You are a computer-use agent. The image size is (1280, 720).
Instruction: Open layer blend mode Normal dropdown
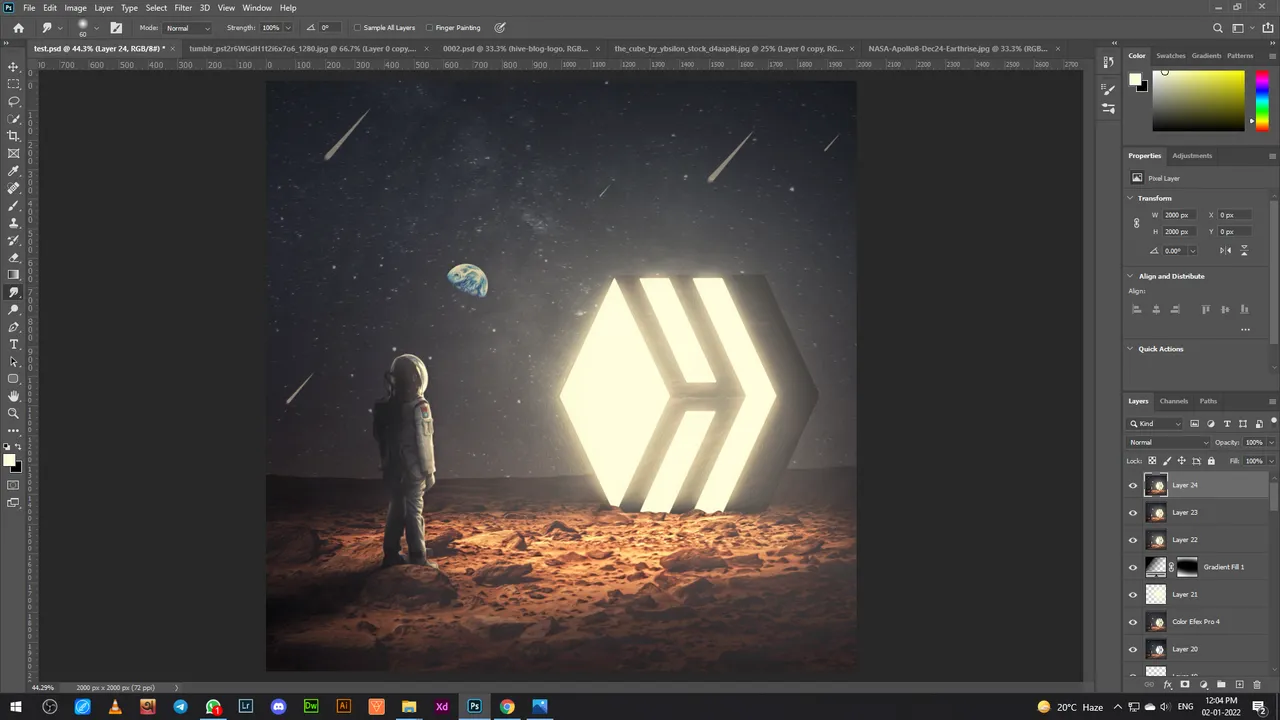click(x=1168, y=442)
